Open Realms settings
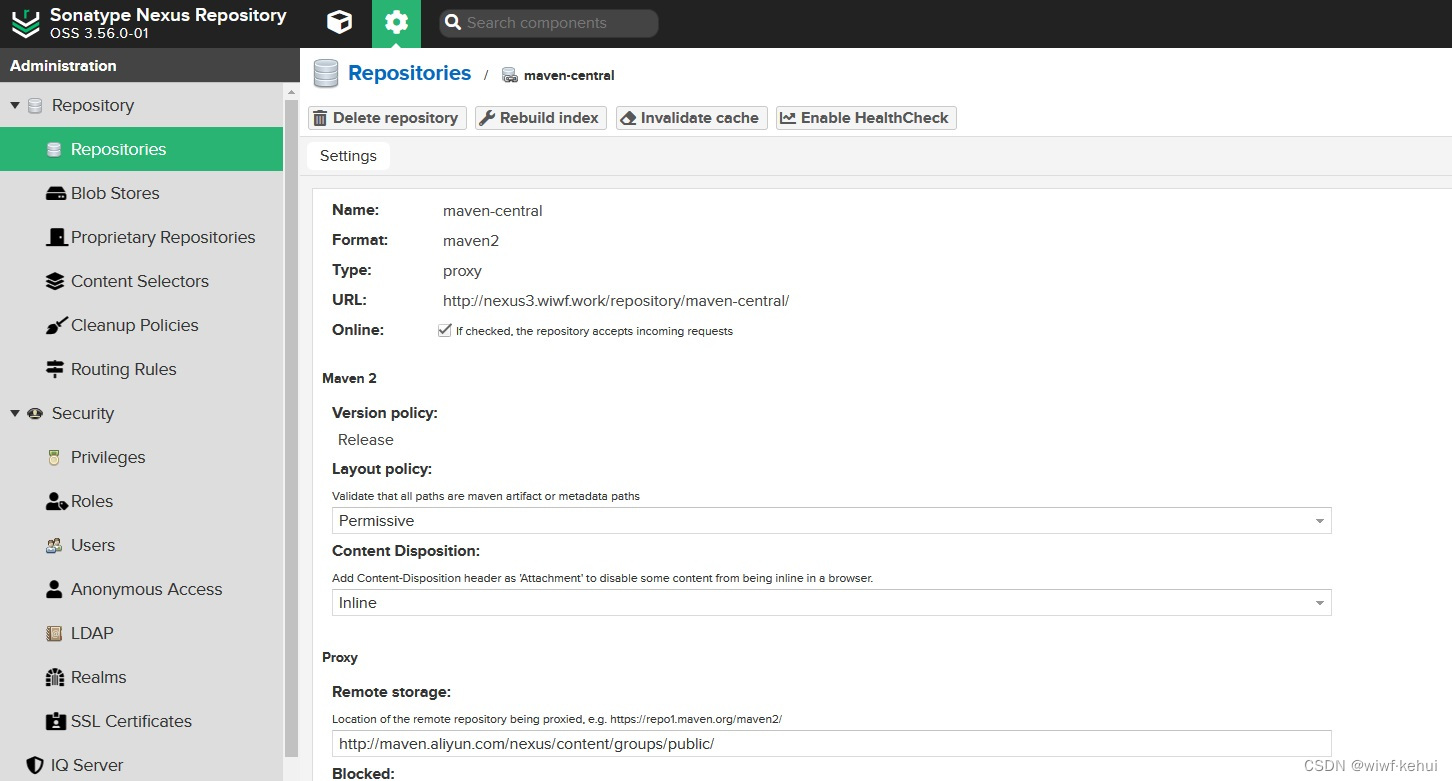This screenshot has width=1452, height=781. coord(142,677)
